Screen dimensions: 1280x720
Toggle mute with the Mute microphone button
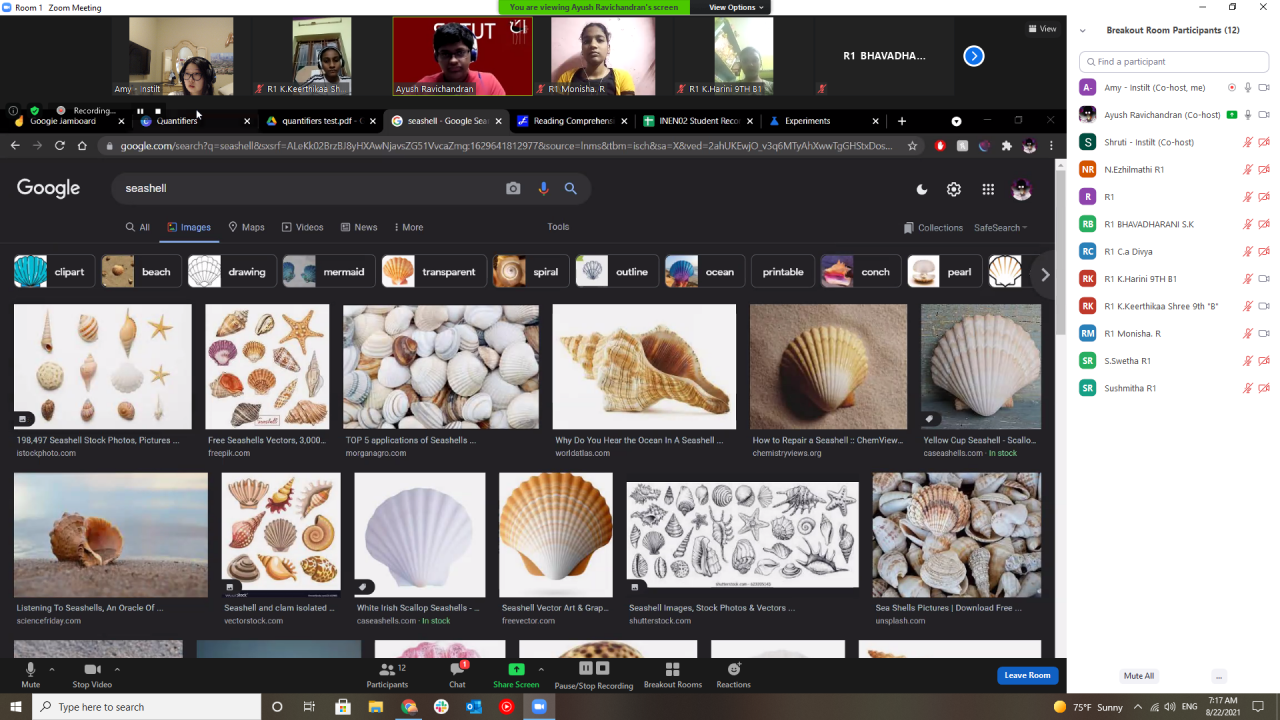pyautogui.click(x=31, y=673)
